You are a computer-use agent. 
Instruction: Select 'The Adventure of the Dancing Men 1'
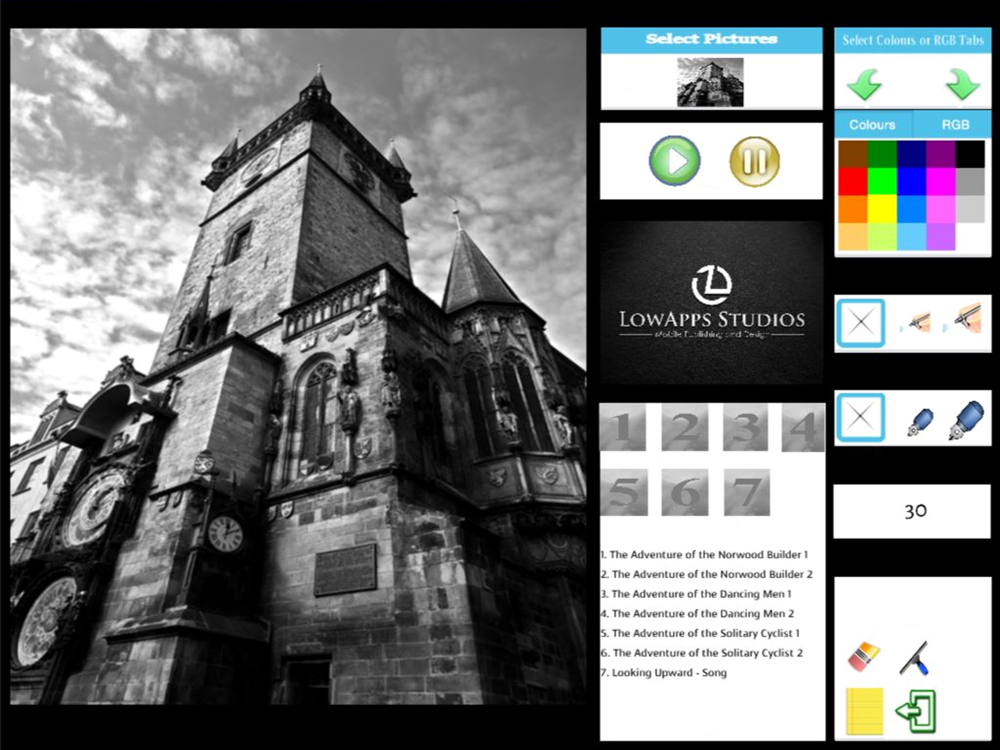[696, 594]
